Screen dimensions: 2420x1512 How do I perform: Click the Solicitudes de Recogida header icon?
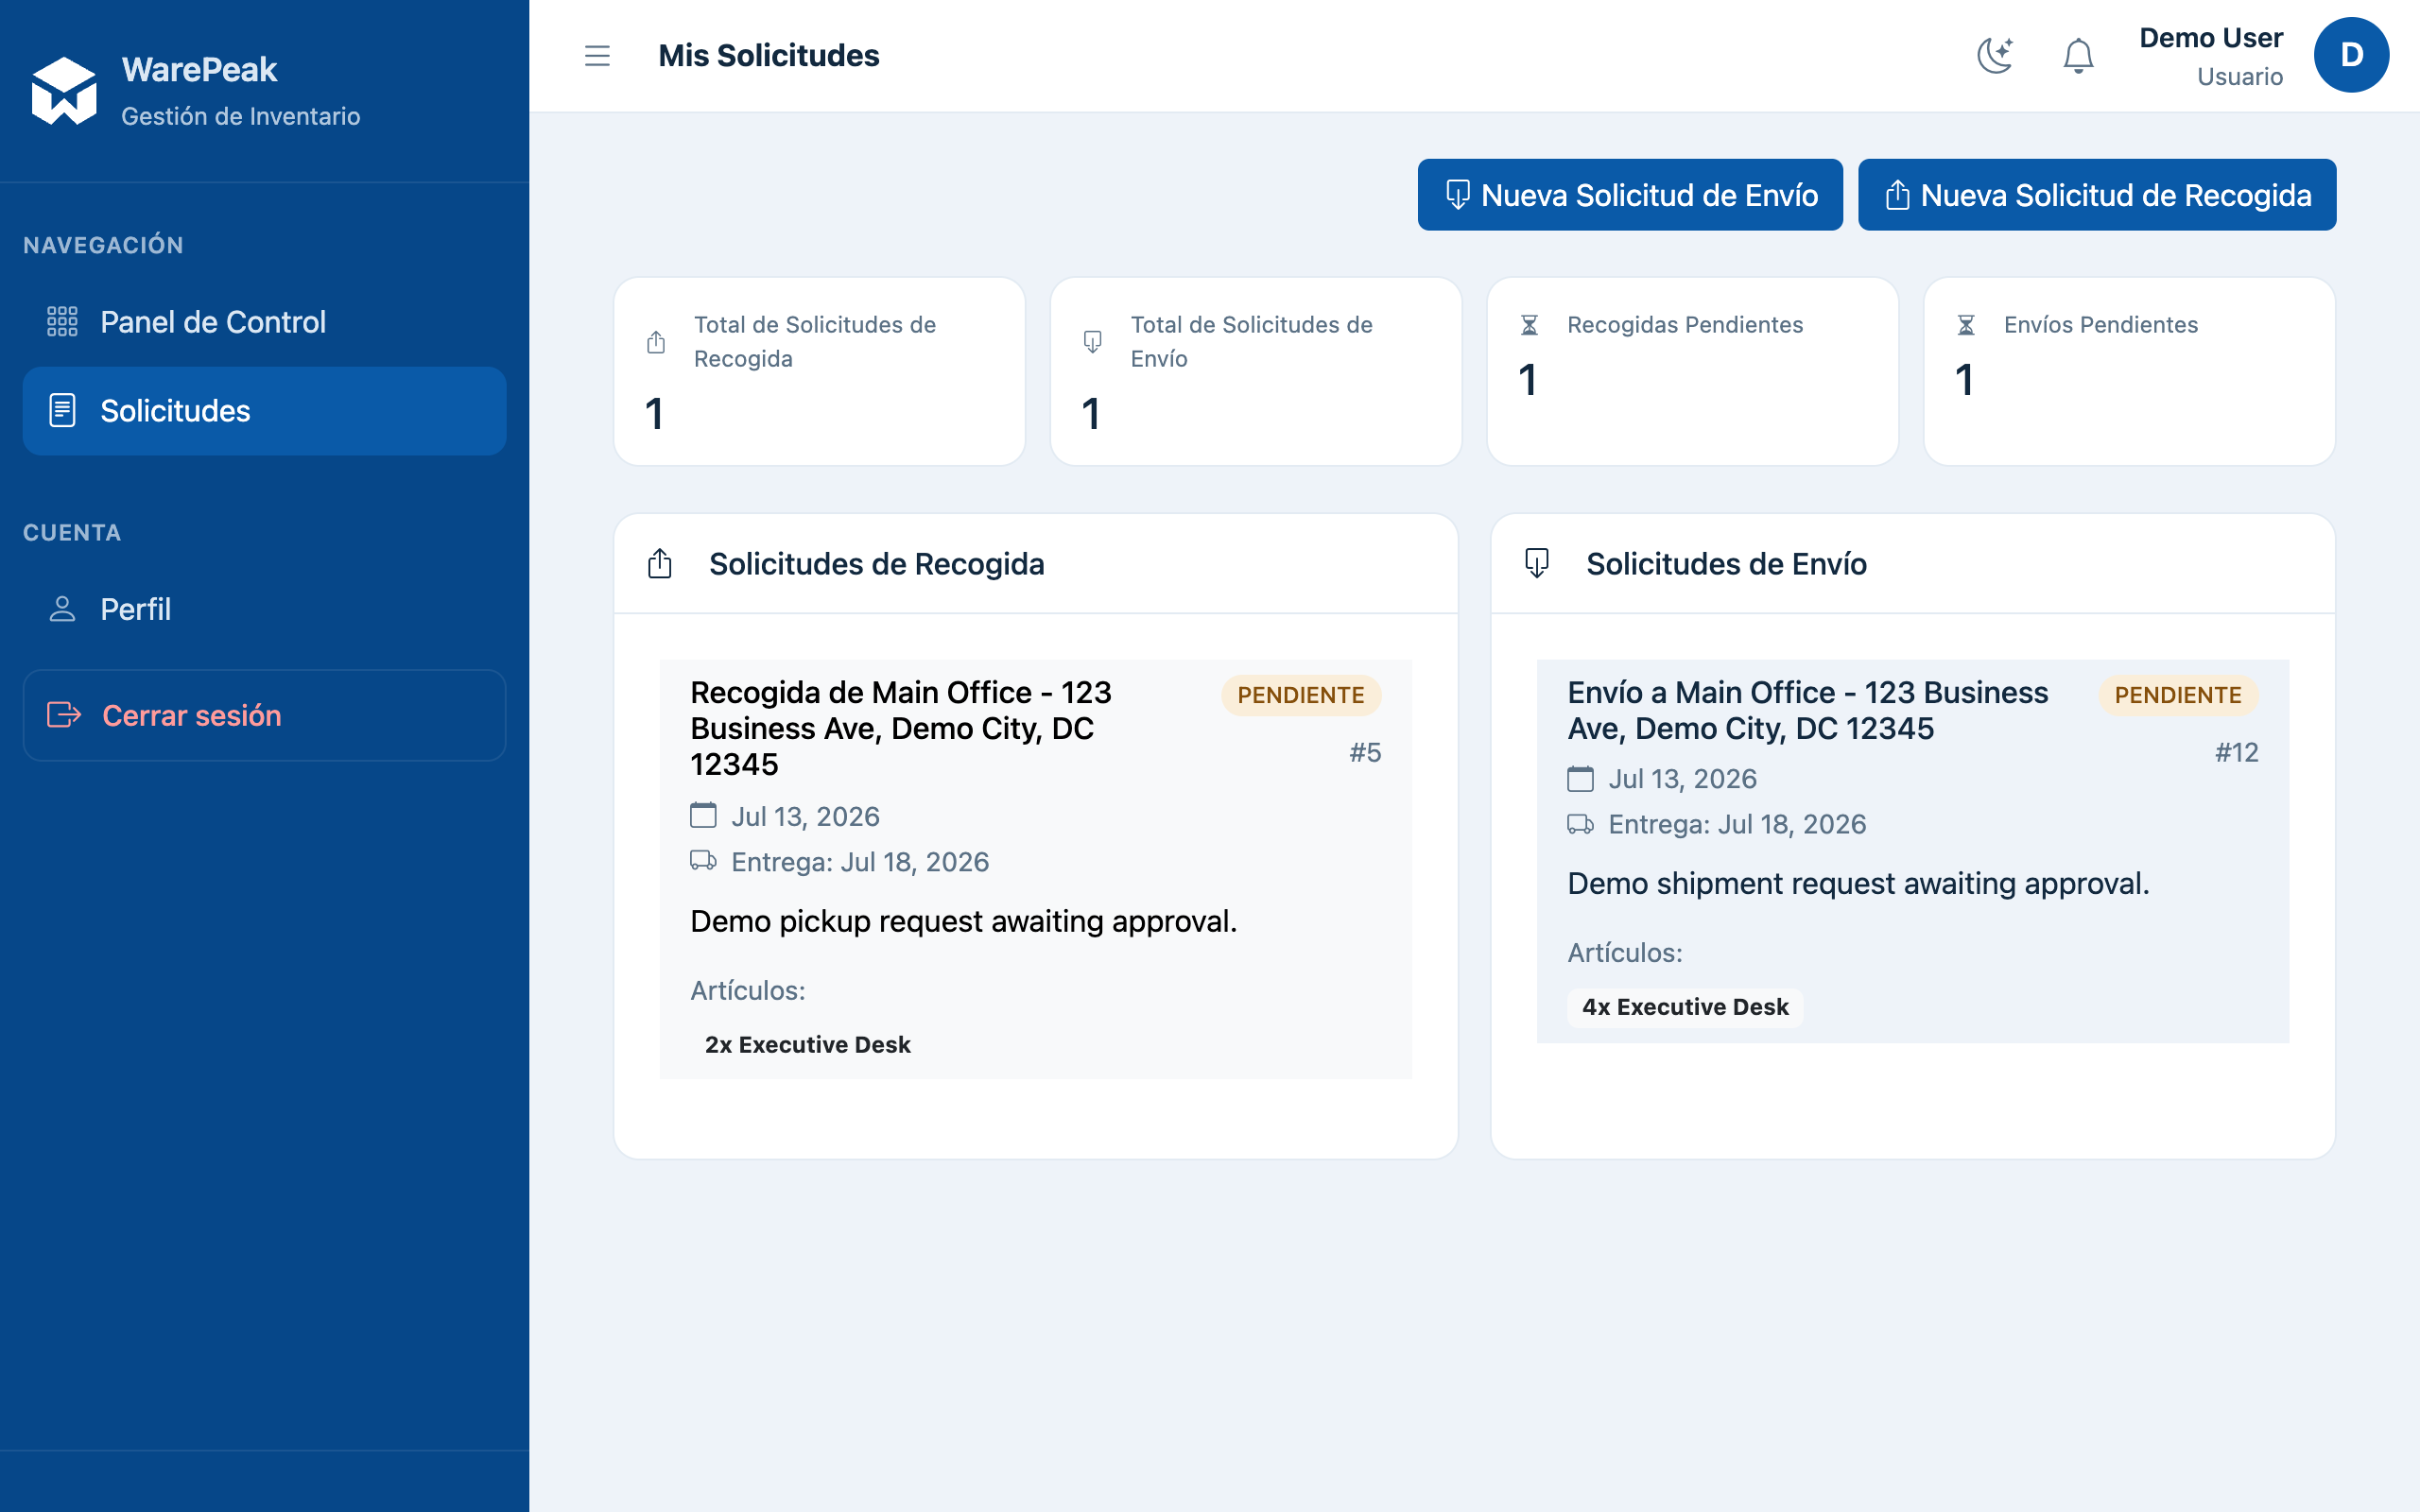point(660,564)
